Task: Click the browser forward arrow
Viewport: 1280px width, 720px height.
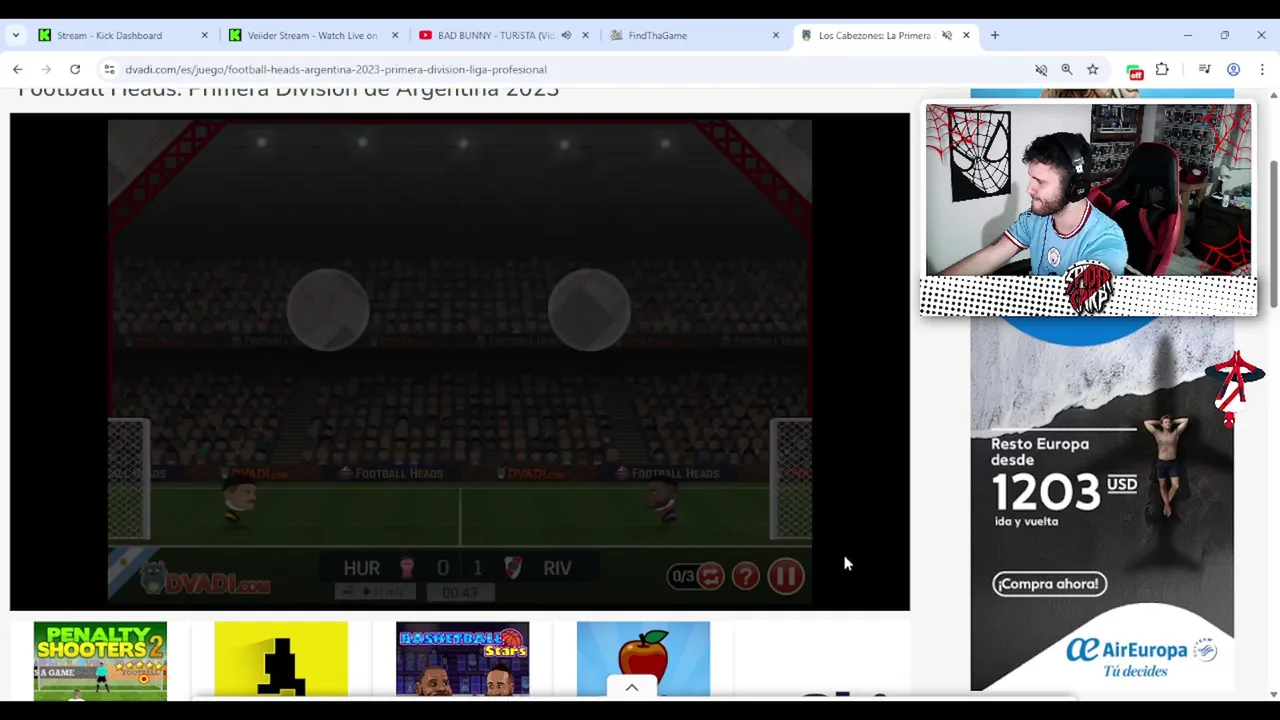Action: [46, 69]
